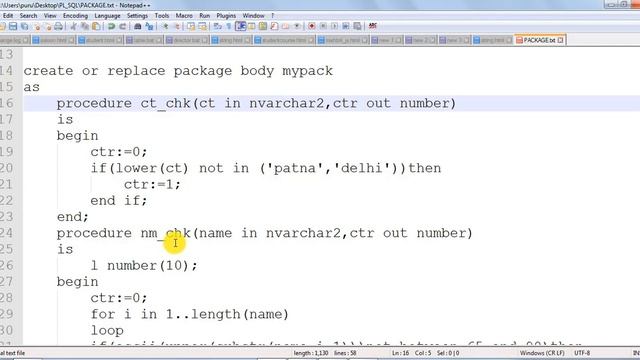Open the Window menu

[x=253, y=16]
